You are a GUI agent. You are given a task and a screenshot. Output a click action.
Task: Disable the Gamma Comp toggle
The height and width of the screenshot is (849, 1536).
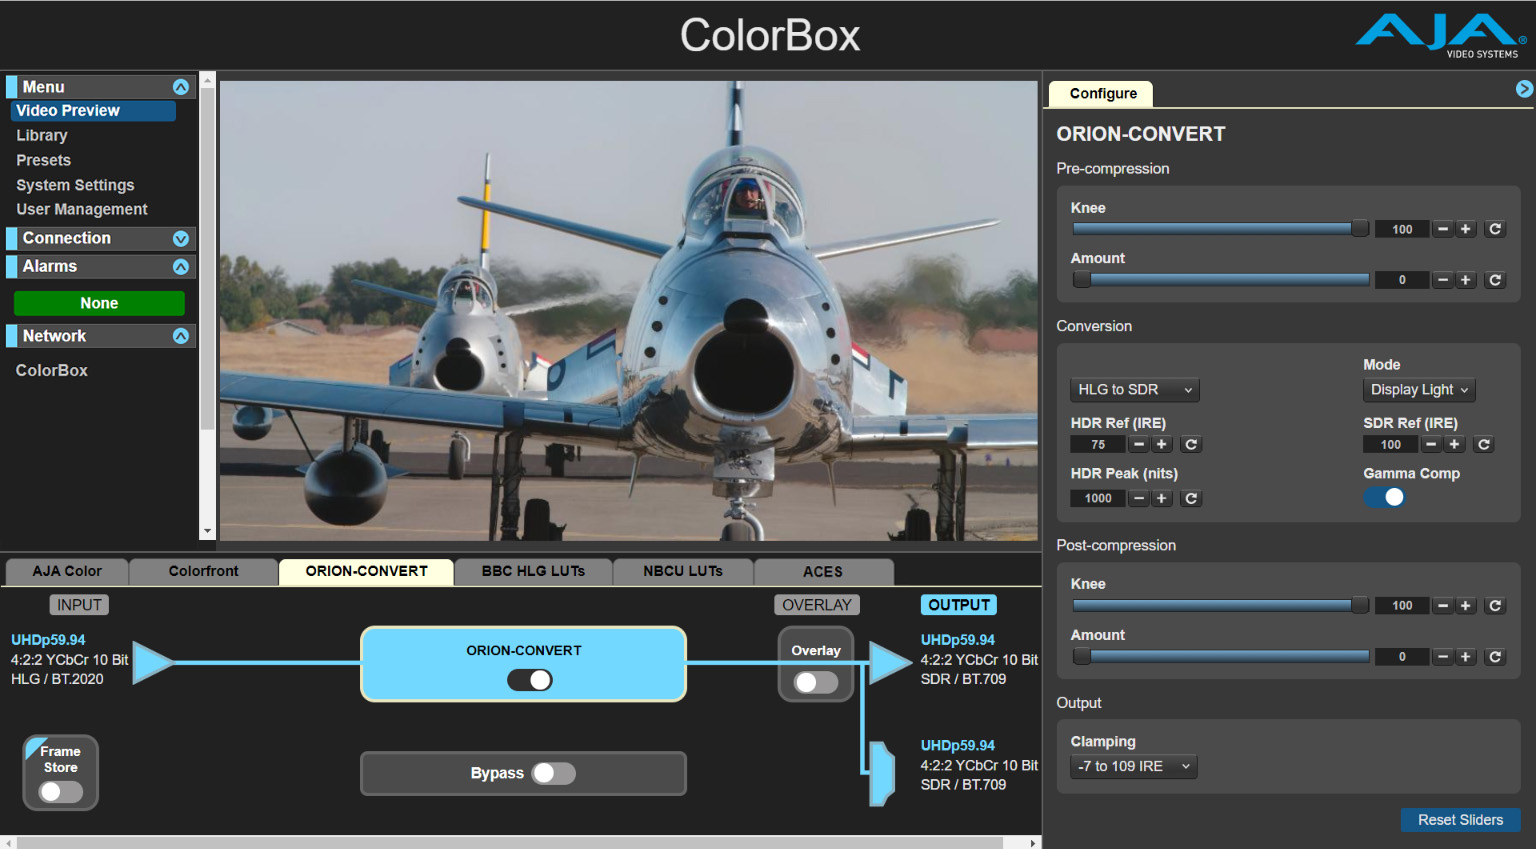point(1384,496)
